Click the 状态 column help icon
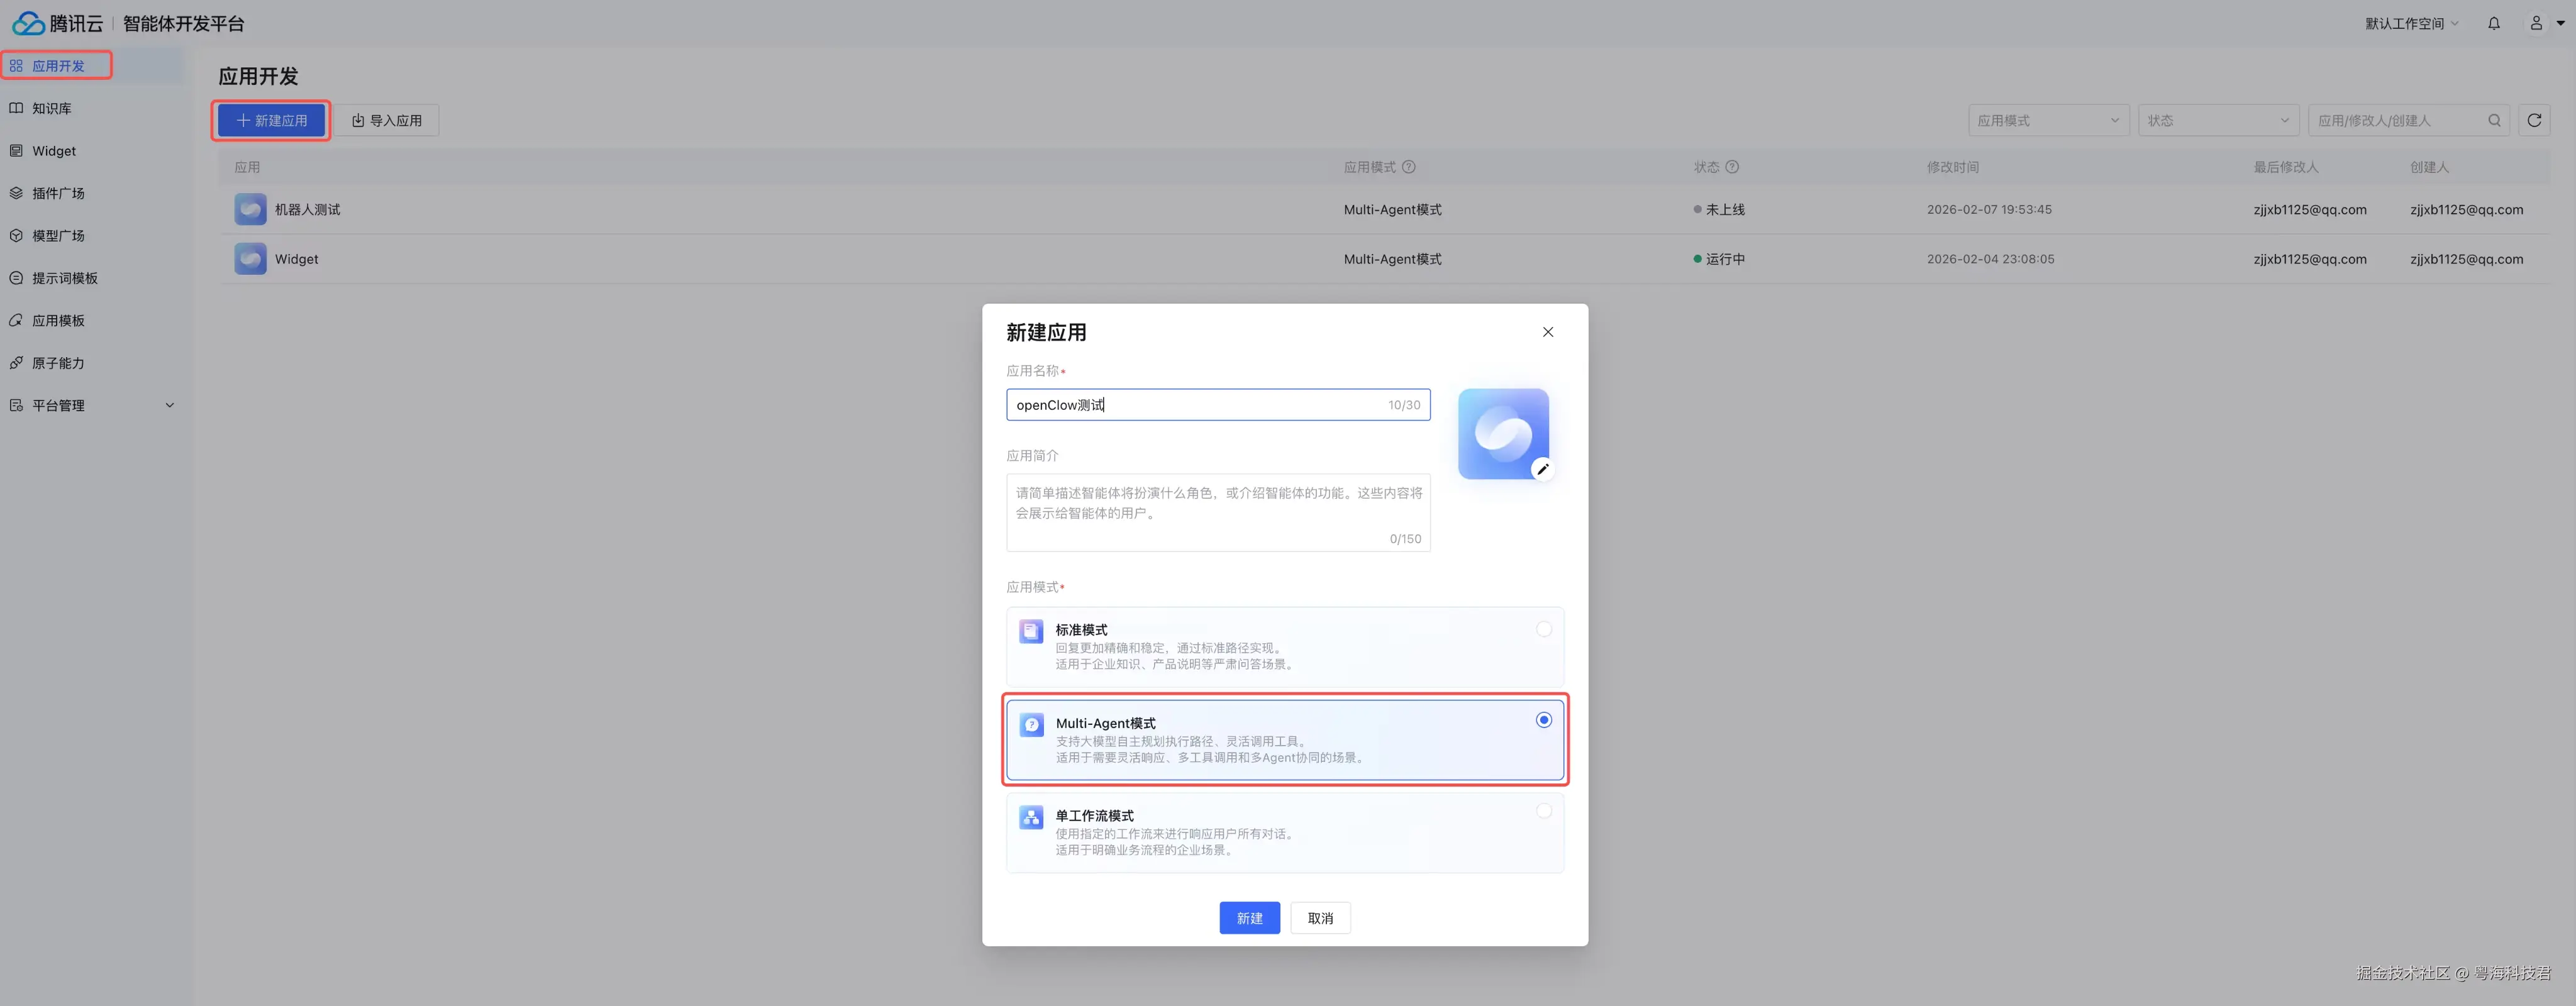 coord(1733,167)
